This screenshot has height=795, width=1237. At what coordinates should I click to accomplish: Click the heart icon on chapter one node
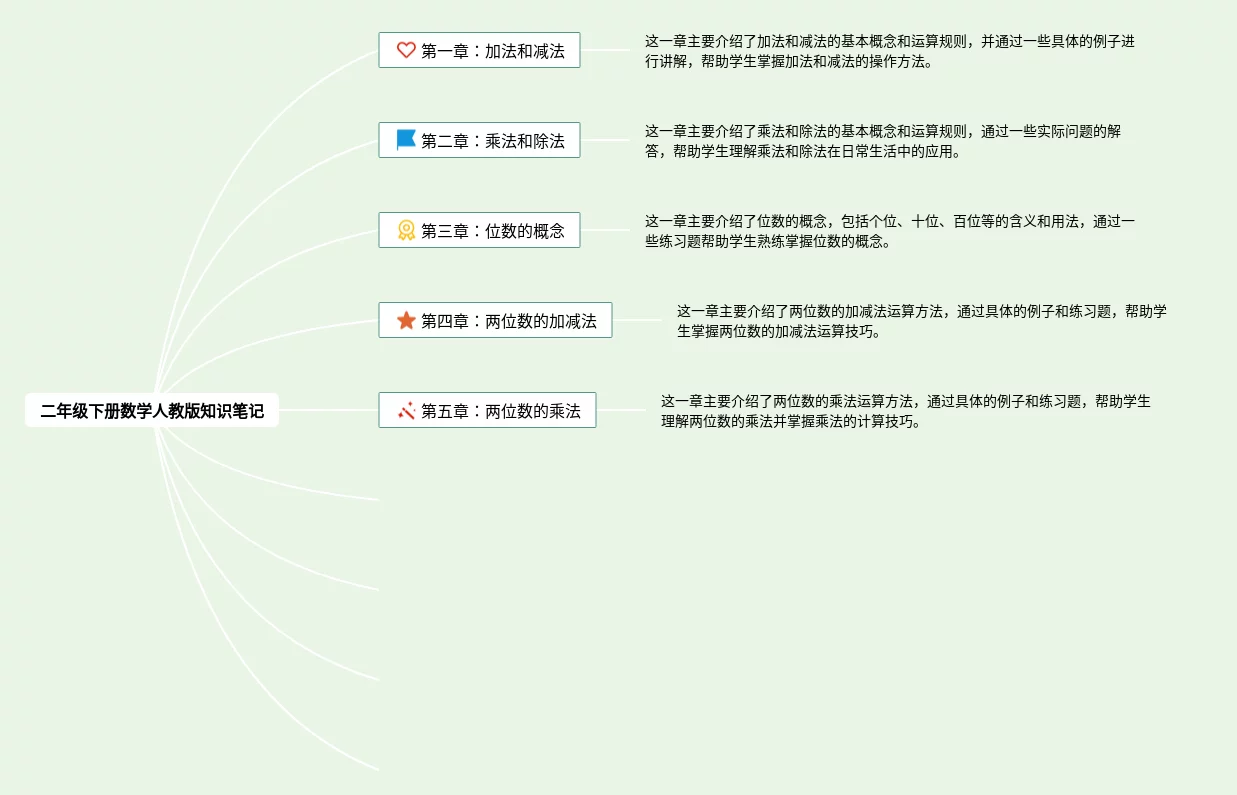(406, 50)
